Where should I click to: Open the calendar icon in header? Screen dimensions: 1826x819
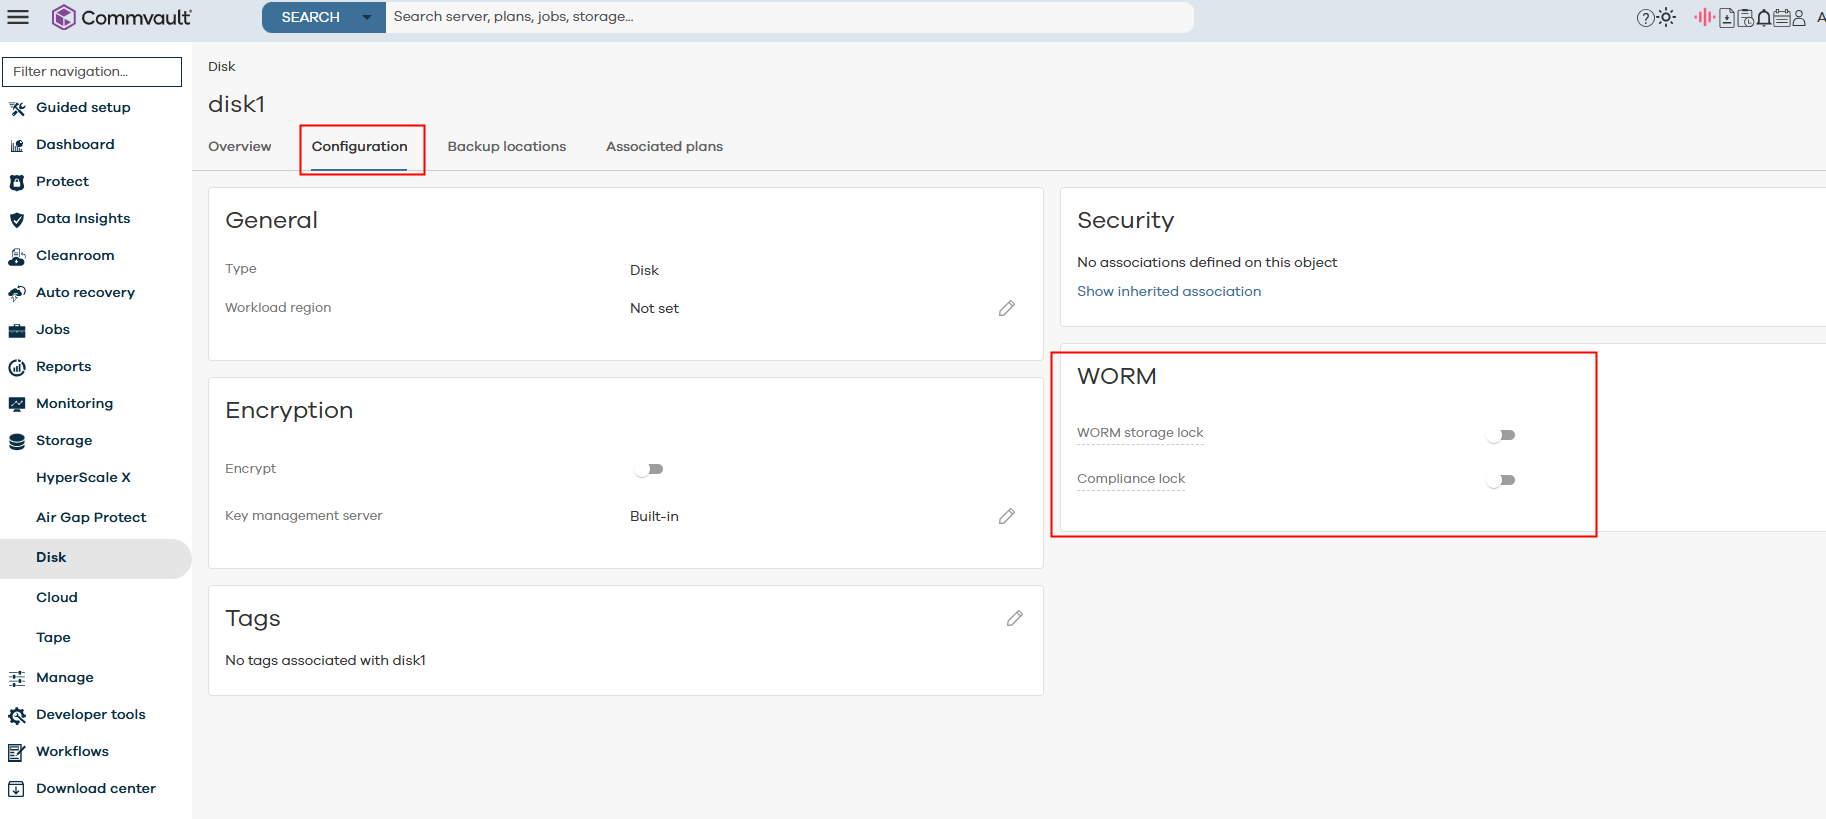1781,17
